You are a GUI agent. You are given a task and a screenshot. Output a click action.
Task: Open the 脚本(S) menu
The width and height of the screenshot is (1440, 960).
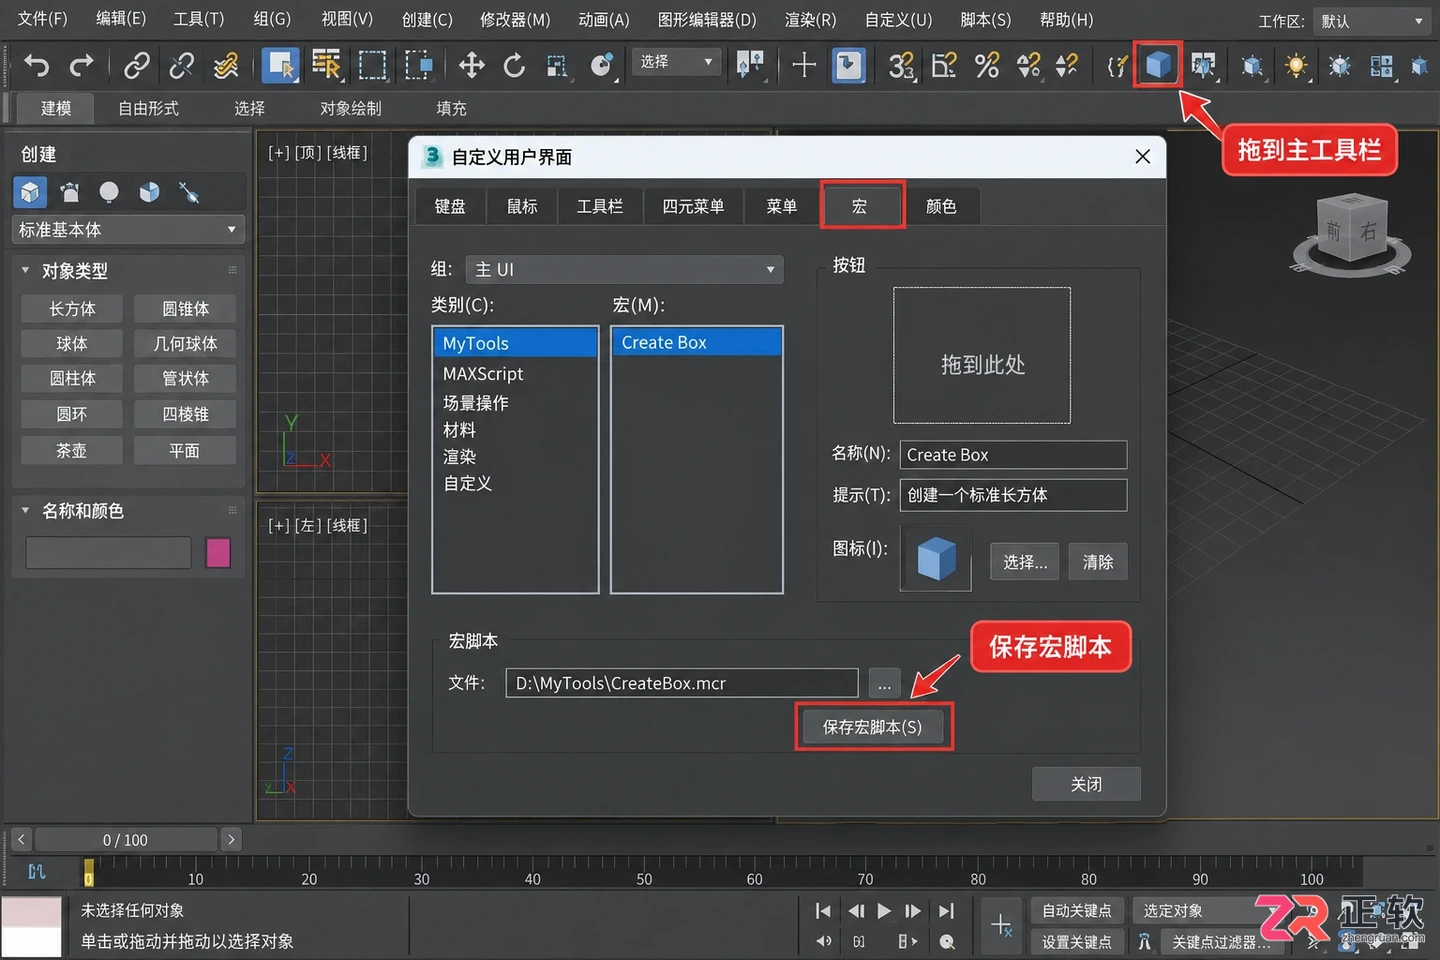[985, 20]
